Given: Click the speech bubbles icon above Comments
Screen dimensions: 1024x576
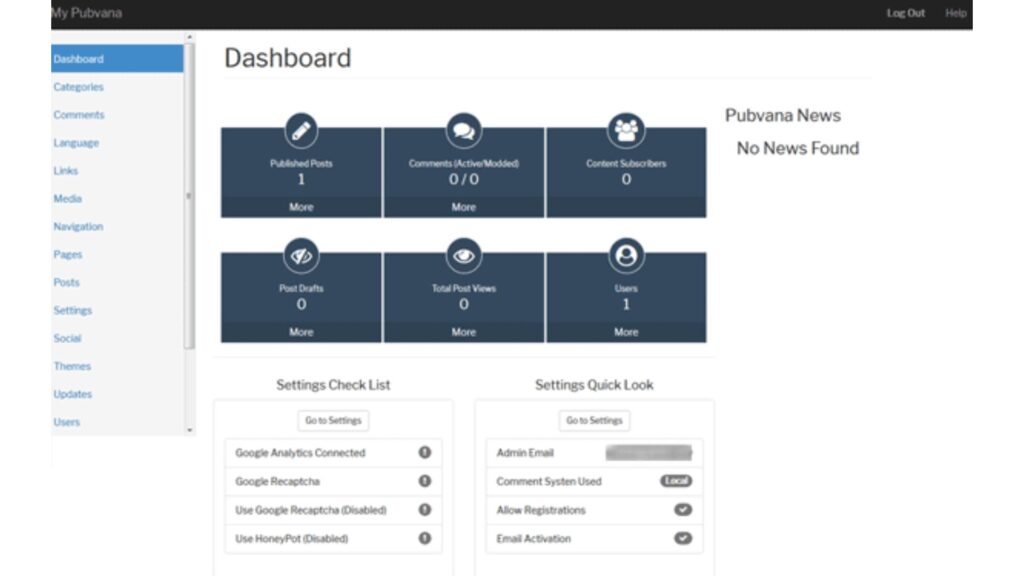Looking at the screenshot, I should [x=464, y=131].
